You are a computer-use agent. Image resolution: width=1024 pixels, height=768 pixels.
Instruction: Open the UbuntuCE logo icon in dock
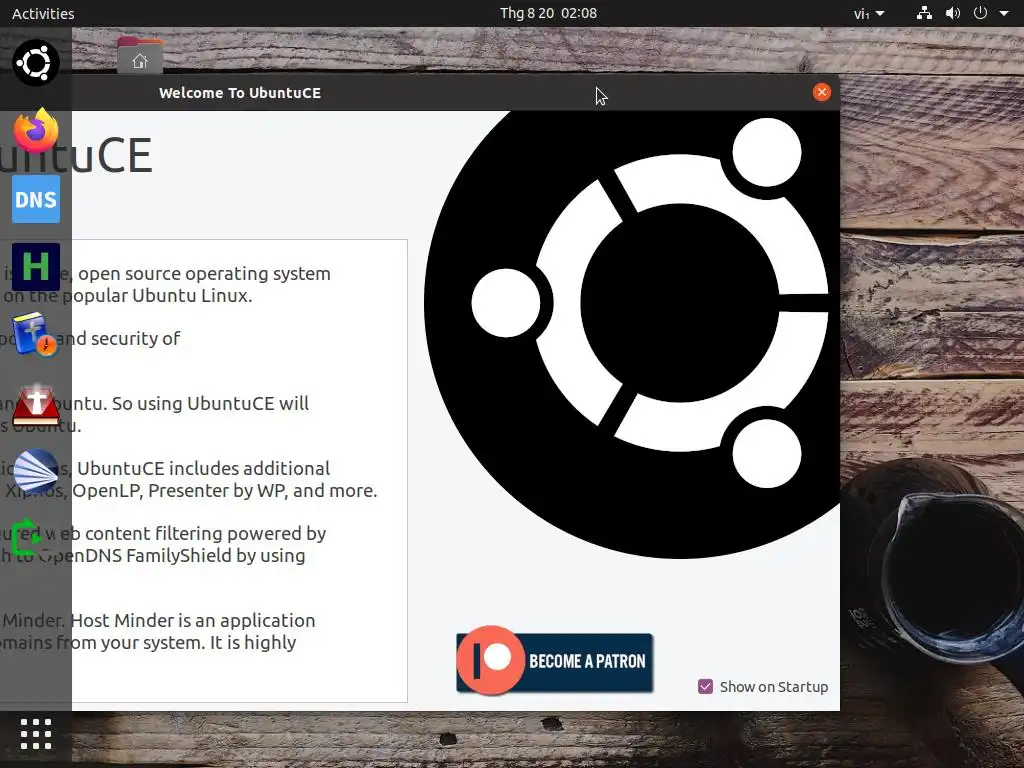pos(36,63)
